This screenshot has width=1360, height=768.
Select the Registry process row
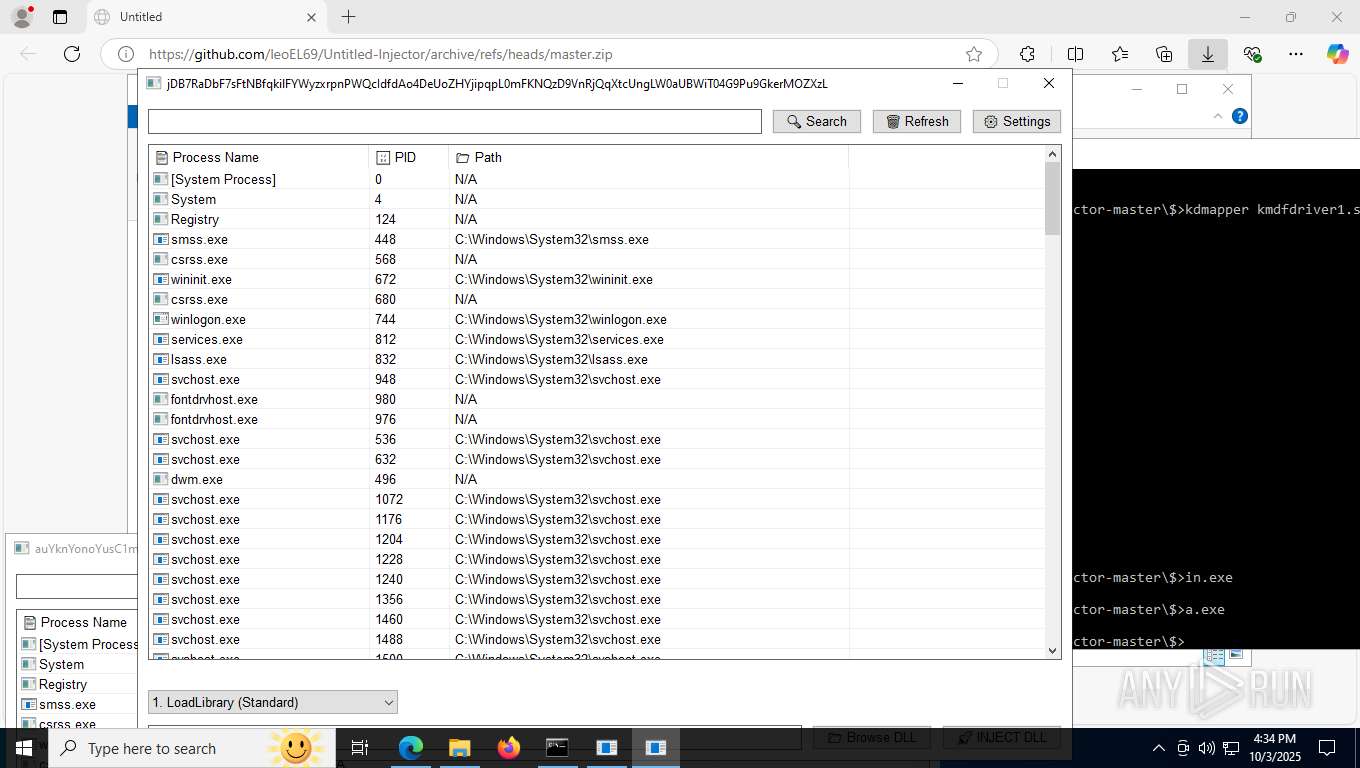click(596, 219)
